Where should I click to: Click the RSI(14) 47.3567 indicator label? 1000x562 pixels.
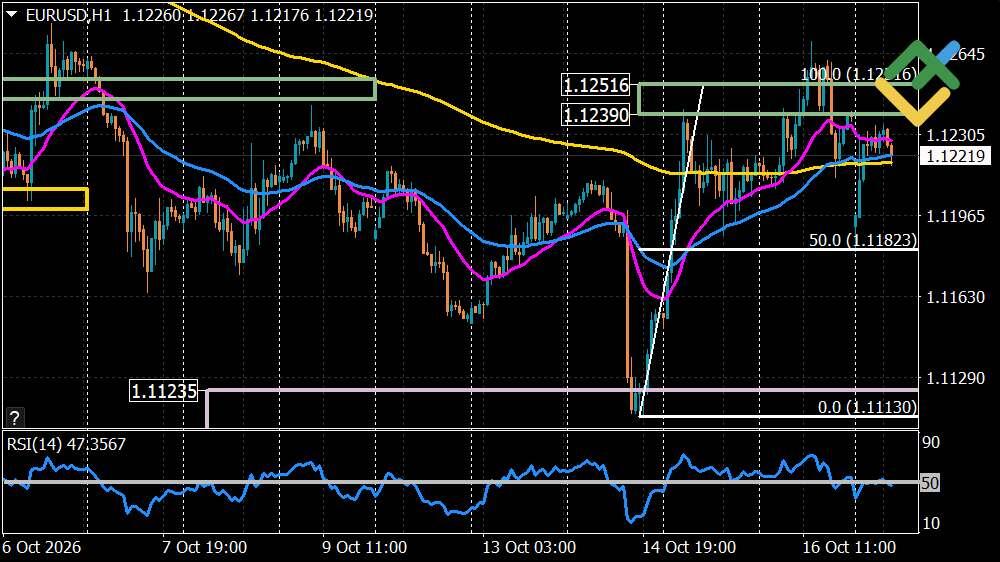pos(66,444)
